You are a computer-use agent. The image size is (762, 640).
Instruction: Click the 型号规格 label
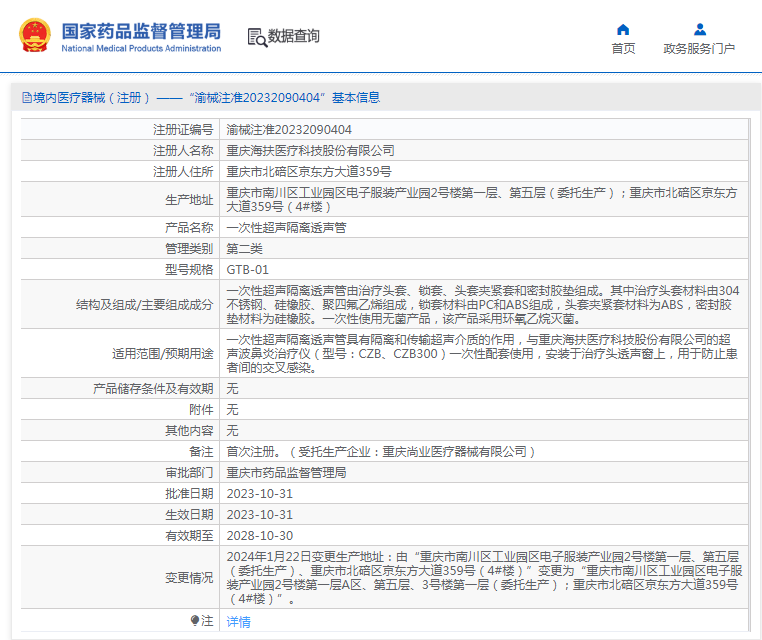189,270
